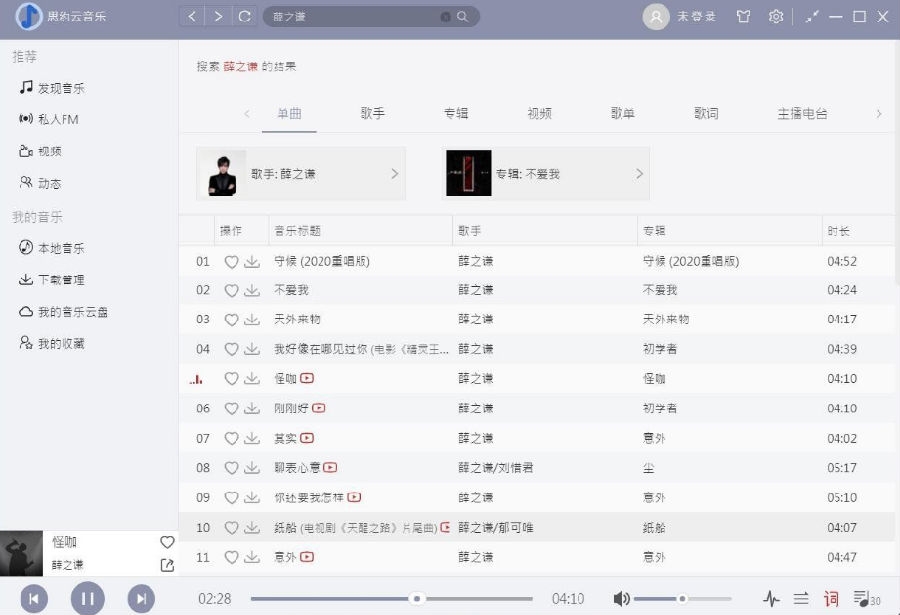Expand the album 不爱我 card arrow
The image size is (900, 615).
coord(639,173)
